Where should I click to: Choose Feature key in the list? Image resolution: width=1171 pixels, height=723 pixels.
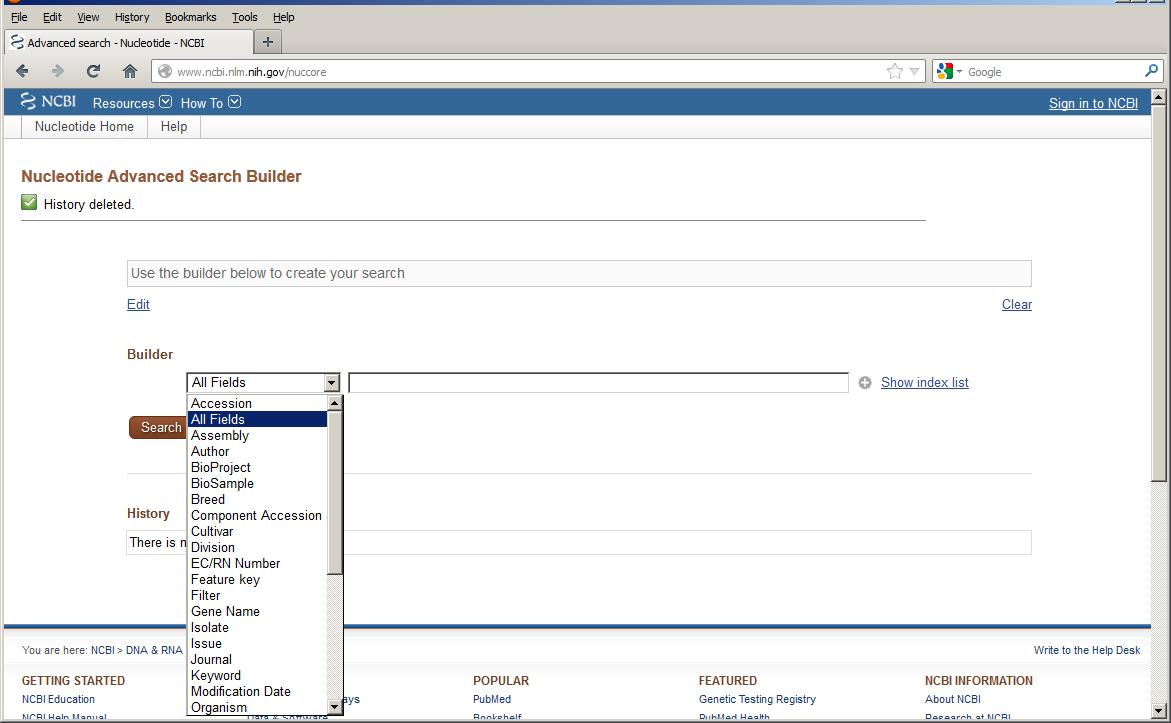(x=258, y=580)
